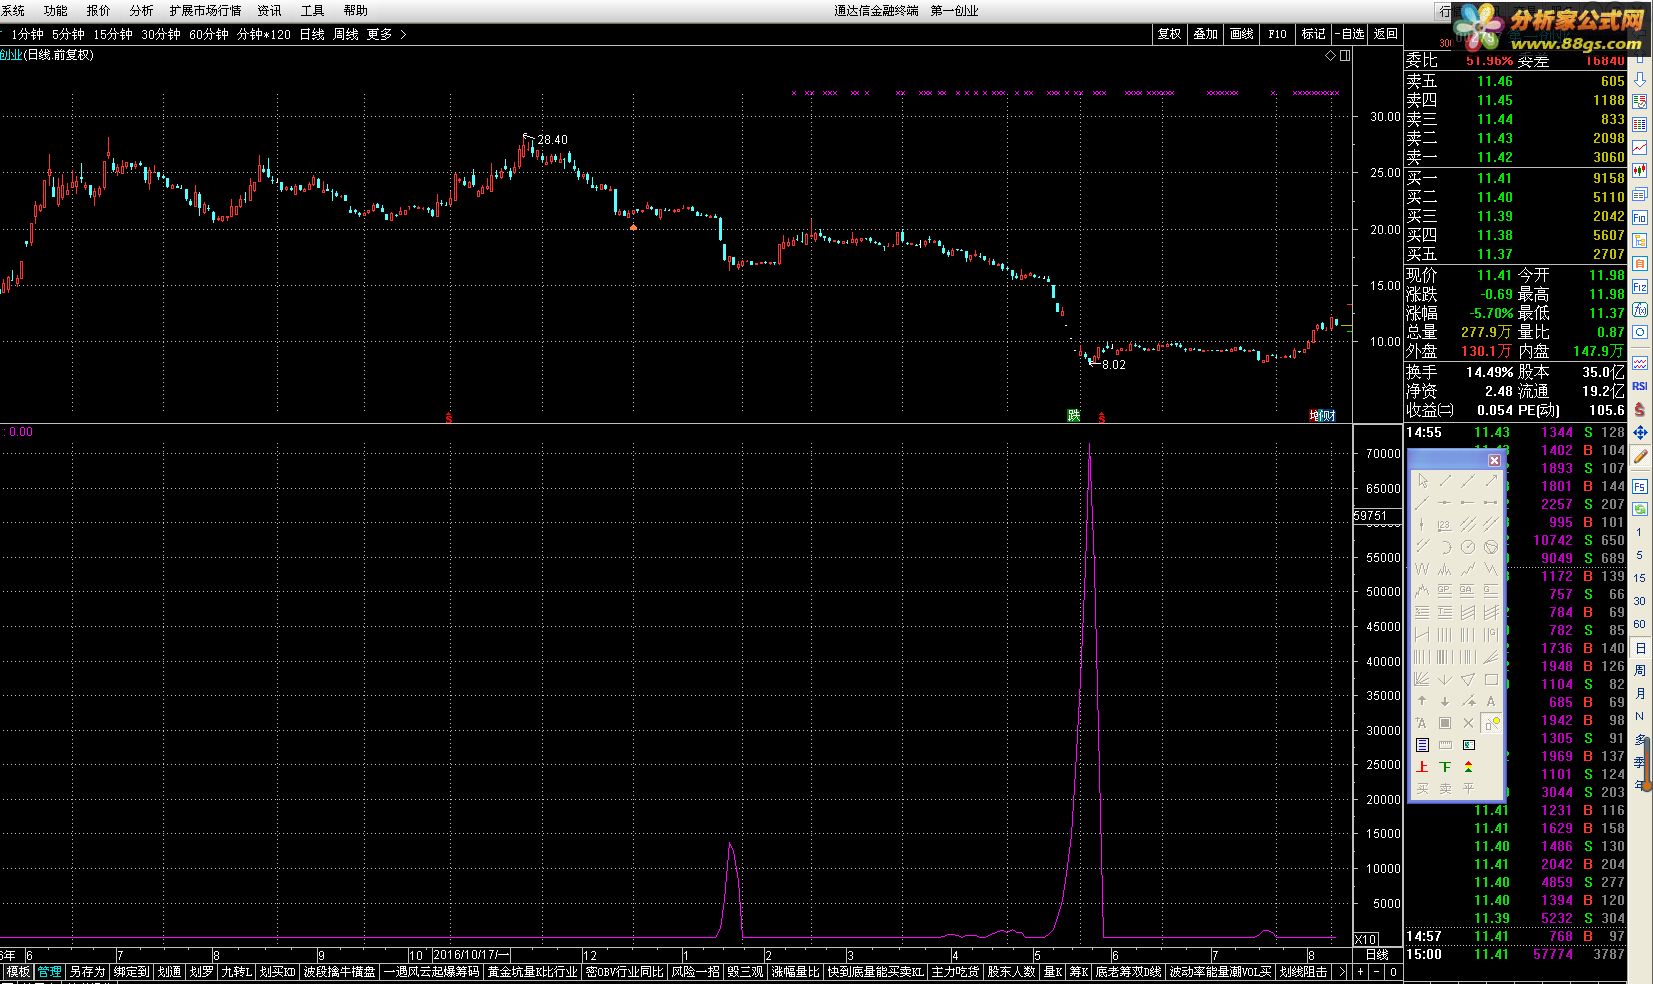Expand the 更多 periods dropdown

387,34
